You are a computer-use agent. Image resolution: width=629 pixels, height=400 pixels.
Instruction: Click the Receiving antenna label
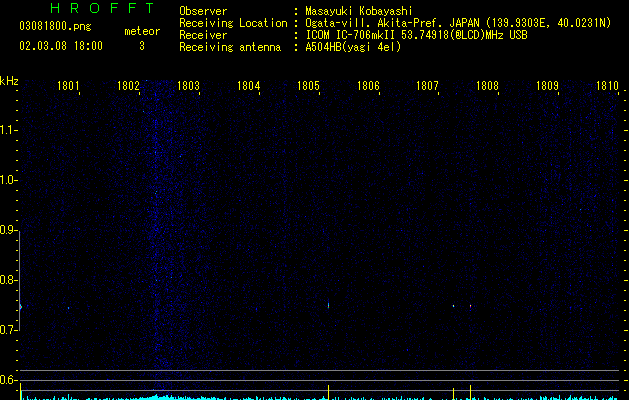coord(230,47)
